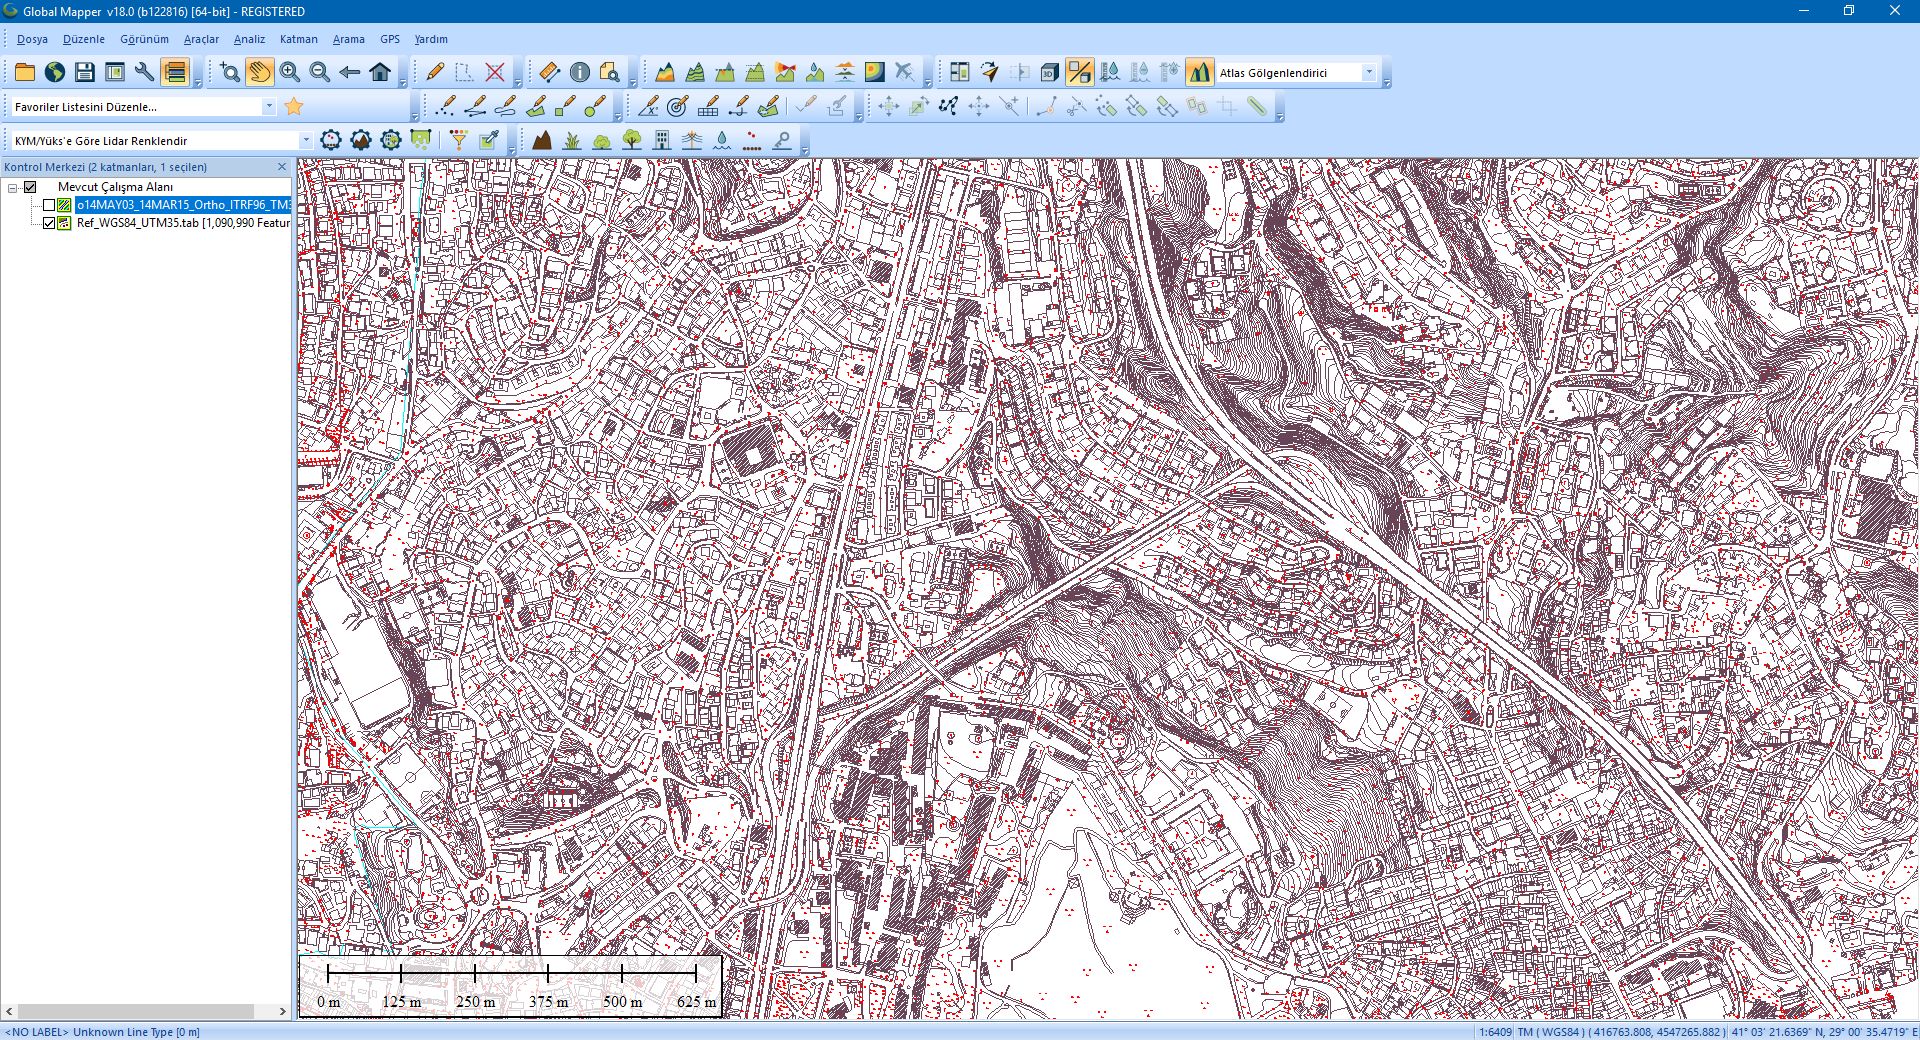
Task: Click the Lidar filter funnel icon
Action: click(459, 140)
